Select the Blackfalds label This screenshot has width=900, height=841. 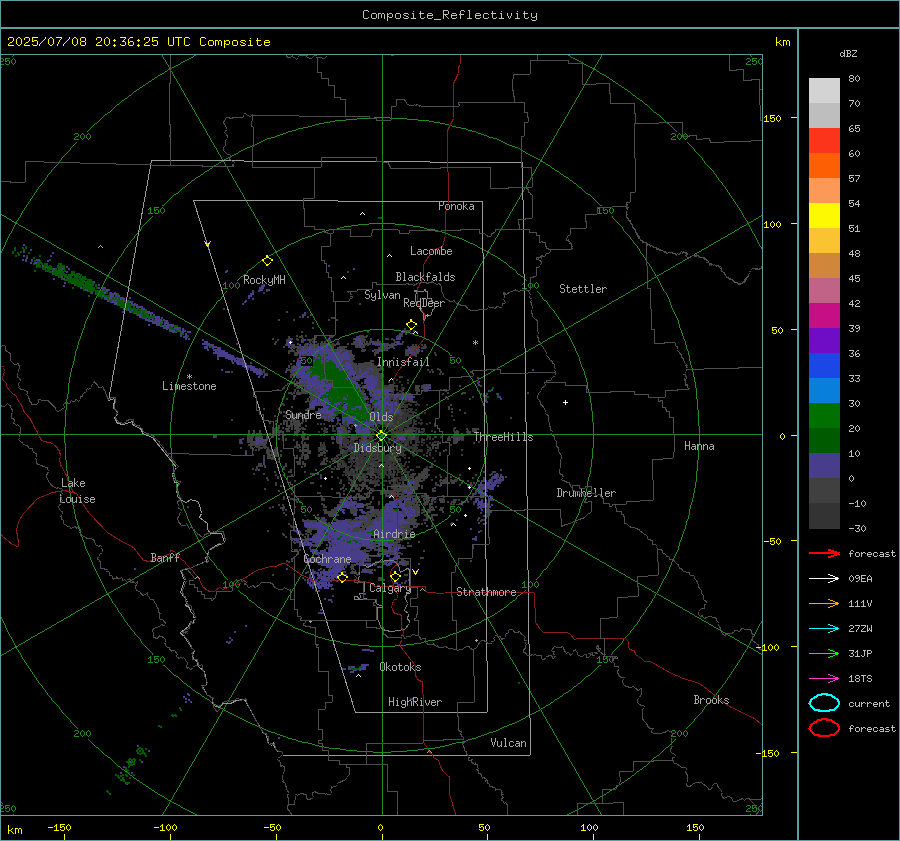pyautogui.click(x=425, y=277)
